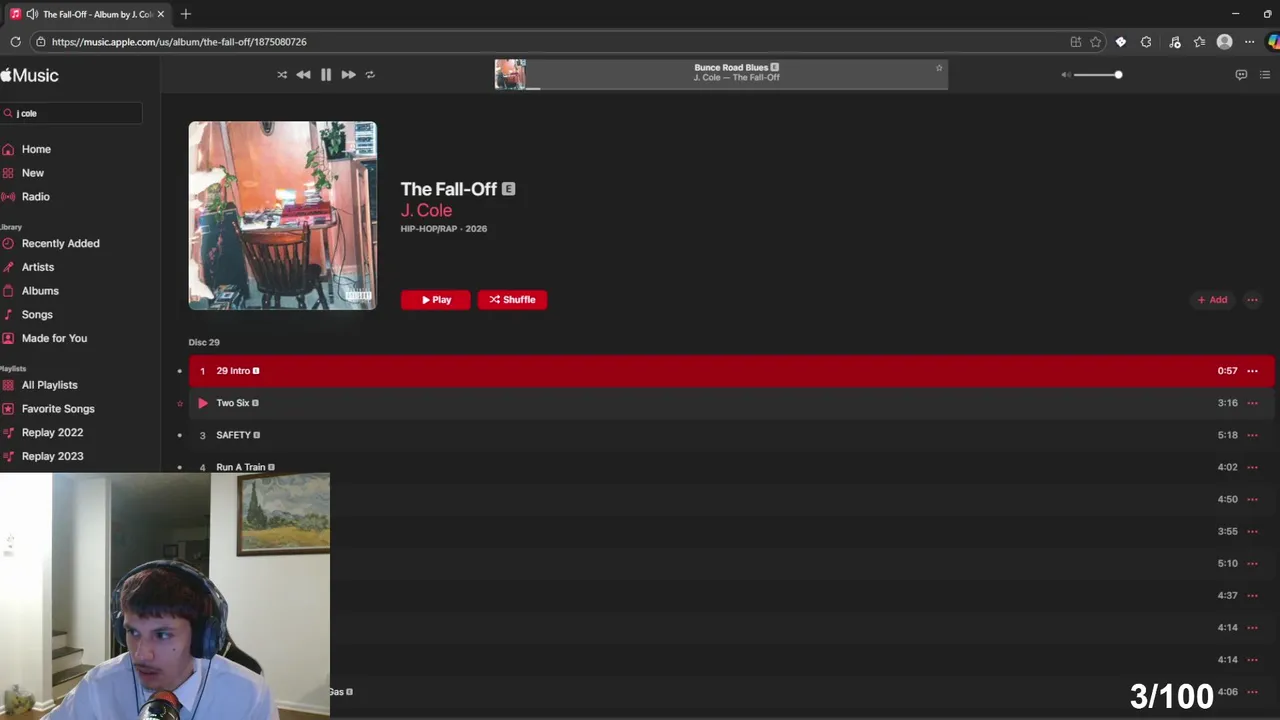Open Albums in the library
1280x720 pixels.
(40, 291)
